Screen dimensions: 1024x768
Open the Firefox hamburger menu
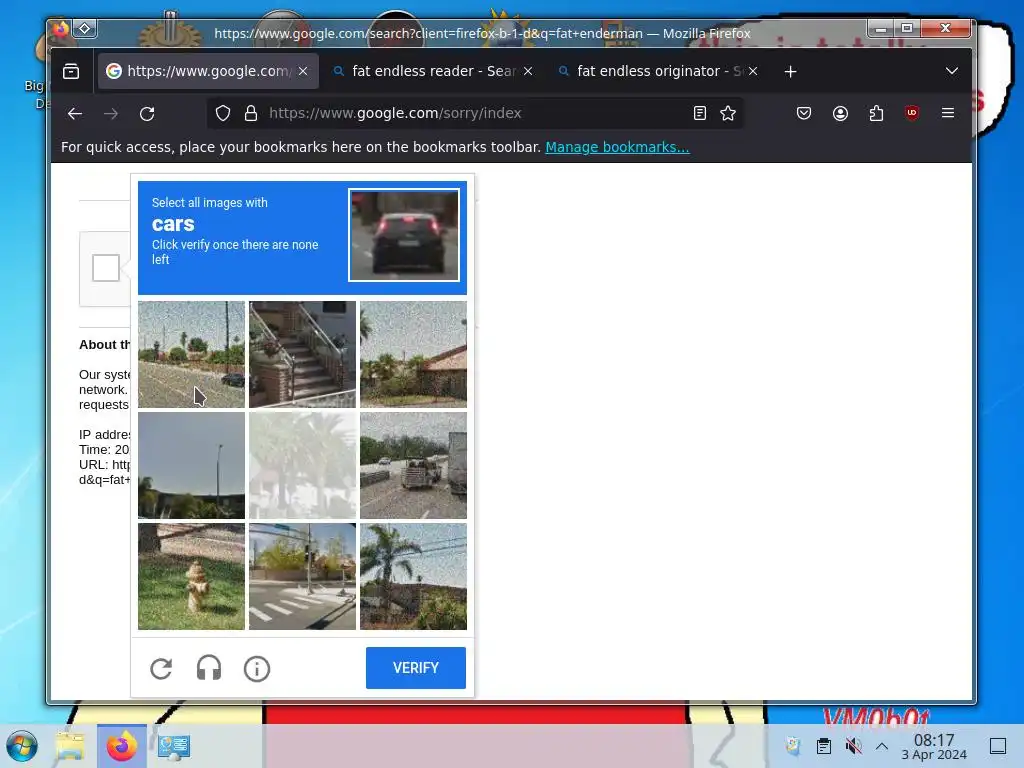click(948, 113)
